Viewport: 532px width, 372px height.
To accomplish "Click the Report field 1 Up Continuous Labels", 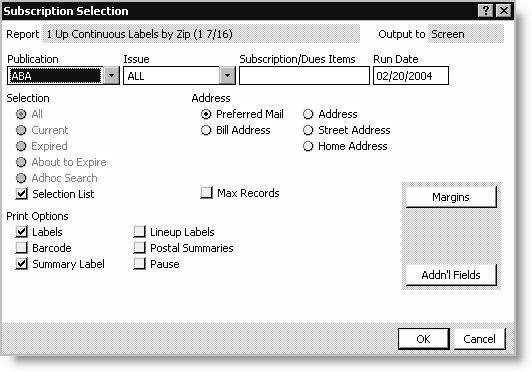I will (x=201, y=34).
